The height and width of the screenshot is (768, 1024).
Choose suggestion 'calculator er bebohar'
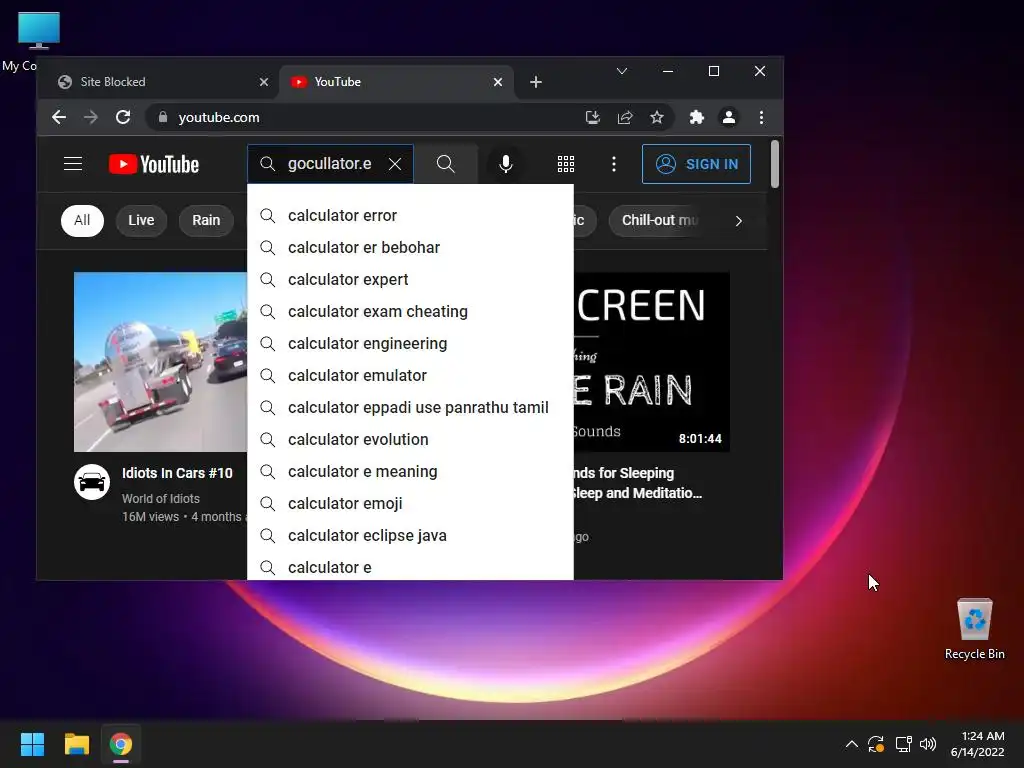click(x=410, y=248)
